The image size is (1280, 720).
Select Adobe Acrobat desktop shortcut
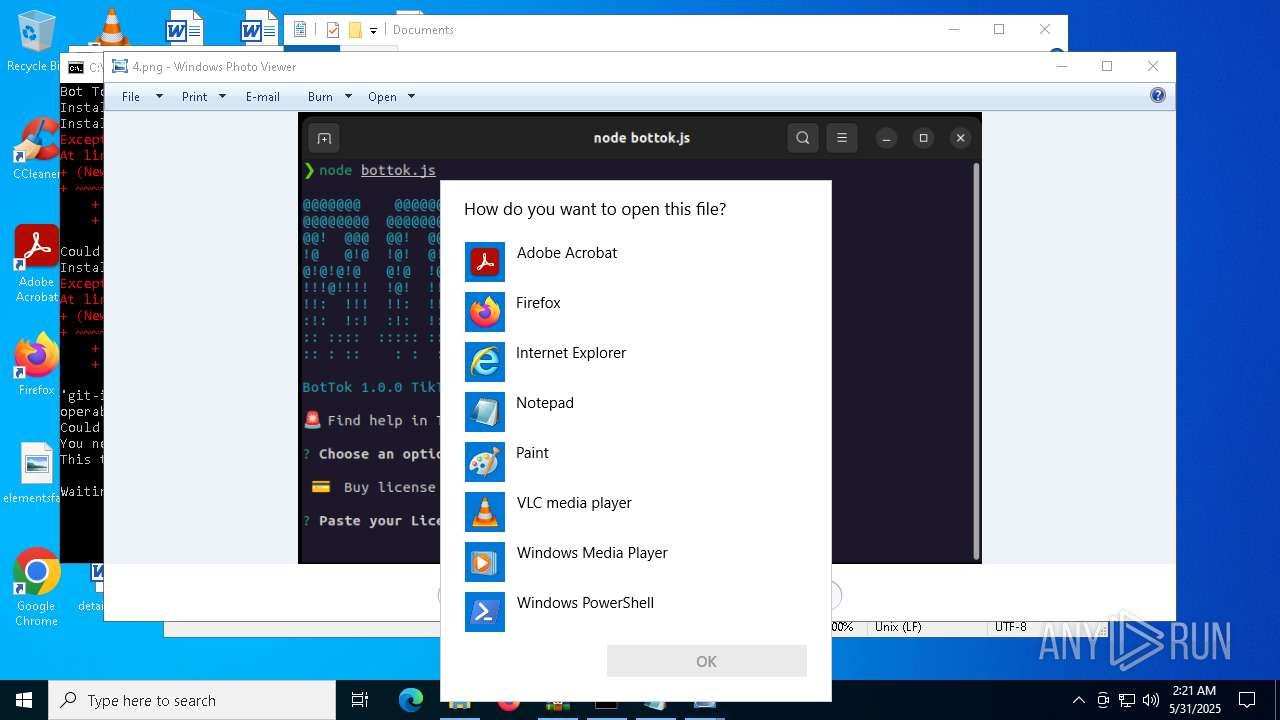[x=36, y=264]
